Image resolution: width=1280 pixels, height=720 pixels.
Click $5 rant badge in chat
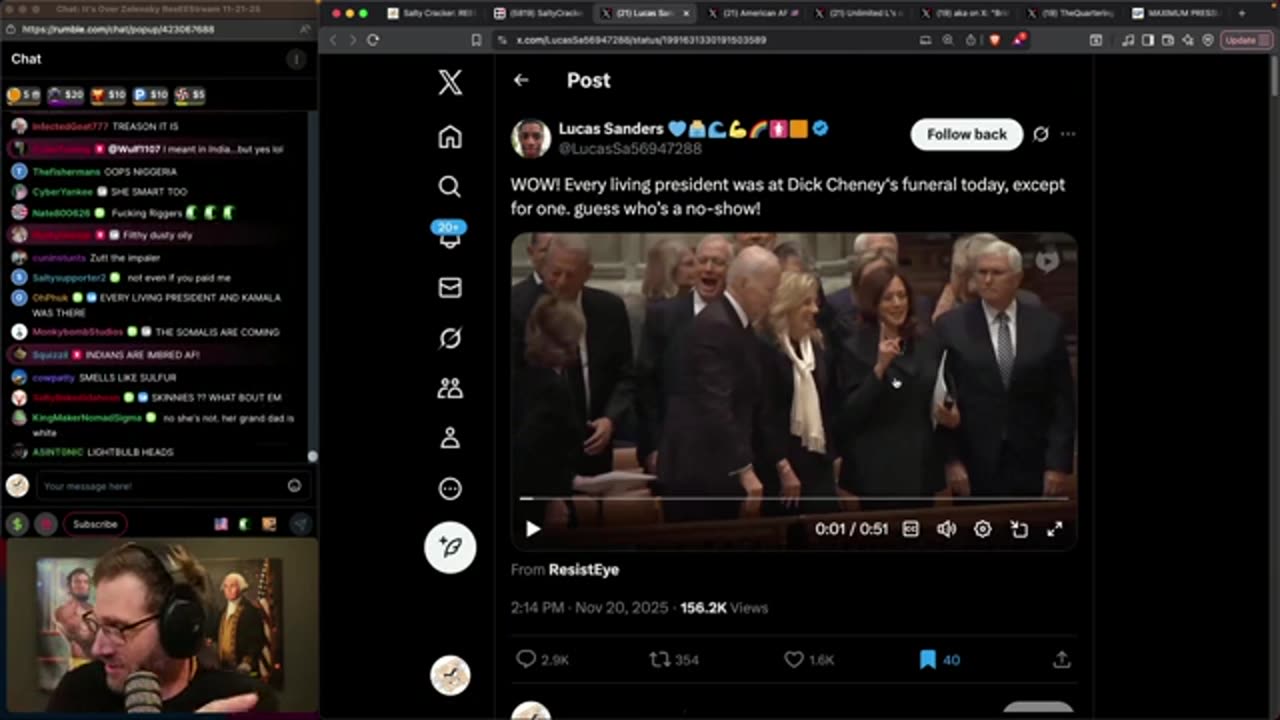[190, 95]
